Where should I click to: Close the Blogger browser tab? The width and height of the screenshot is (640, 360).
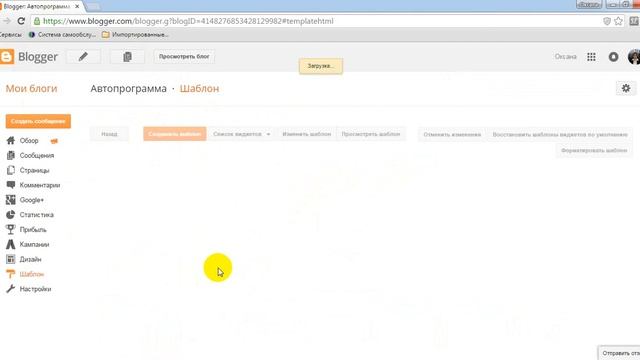coord(77,7)
